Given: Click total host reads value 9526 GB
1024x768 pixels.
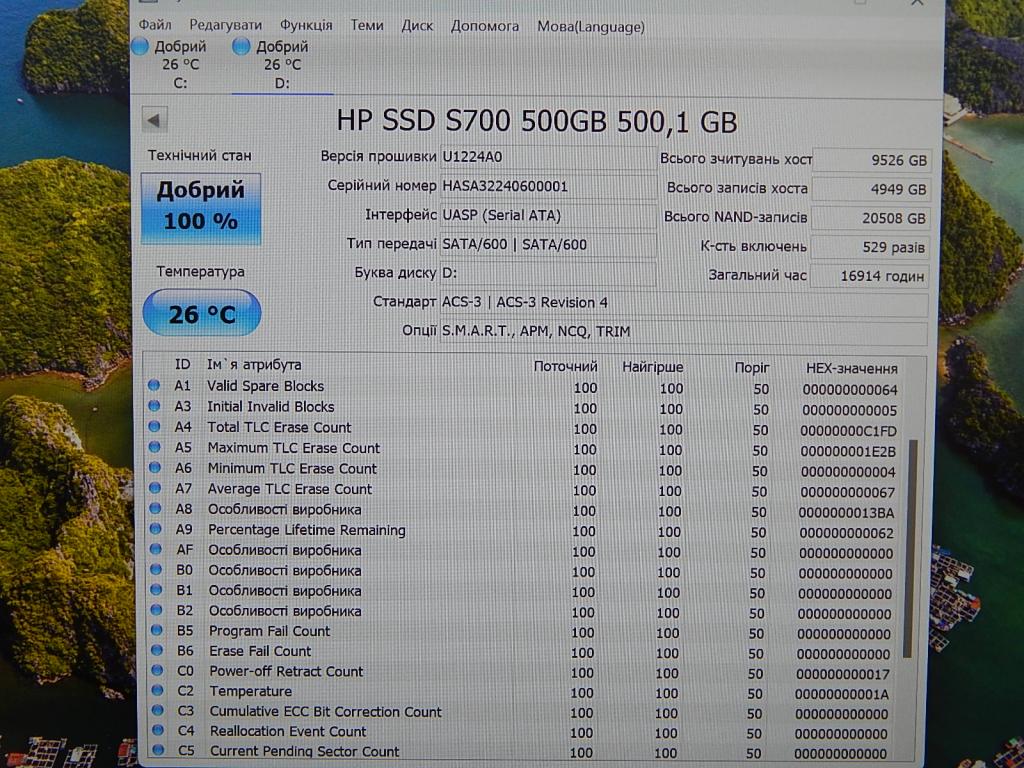Looking at the screenshot, I should 871,160.
